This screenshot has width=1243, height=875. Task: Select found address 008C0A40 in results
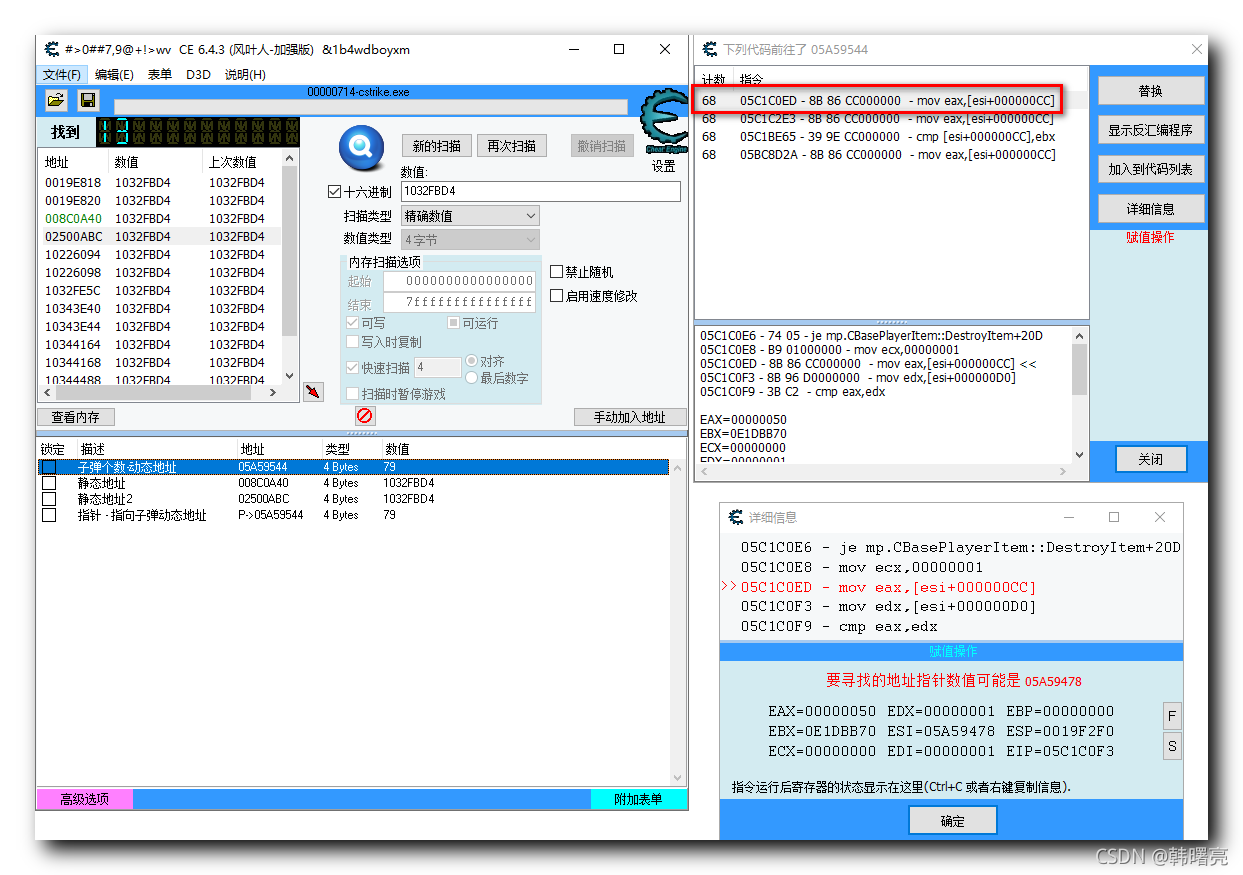160,218
